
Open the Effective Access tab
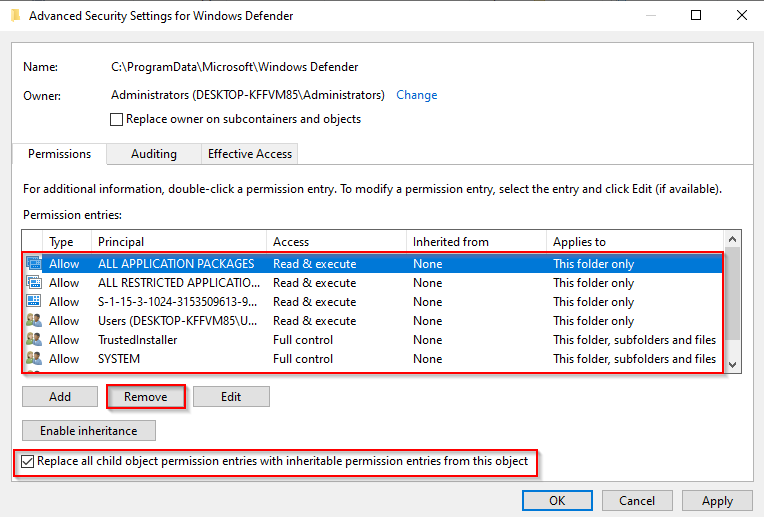click(x=250, y=154)
